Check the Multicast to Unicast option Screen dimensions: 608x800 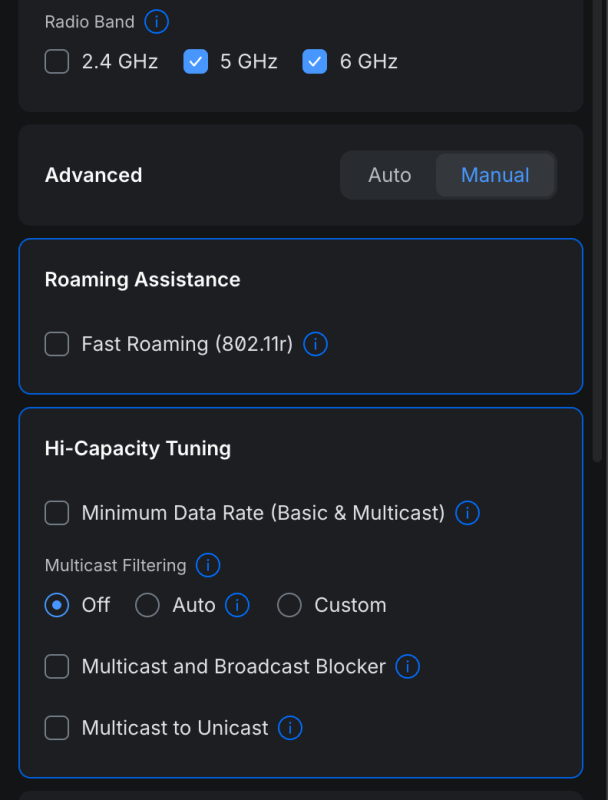coord(57,728)
